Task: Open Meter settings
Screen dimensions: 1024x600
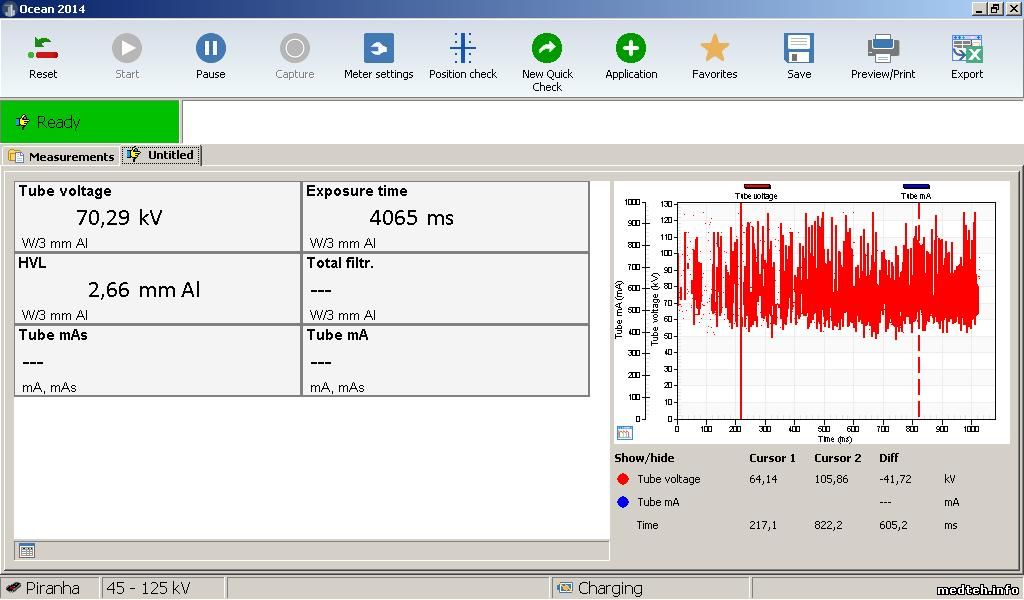Action: (378, 49)
